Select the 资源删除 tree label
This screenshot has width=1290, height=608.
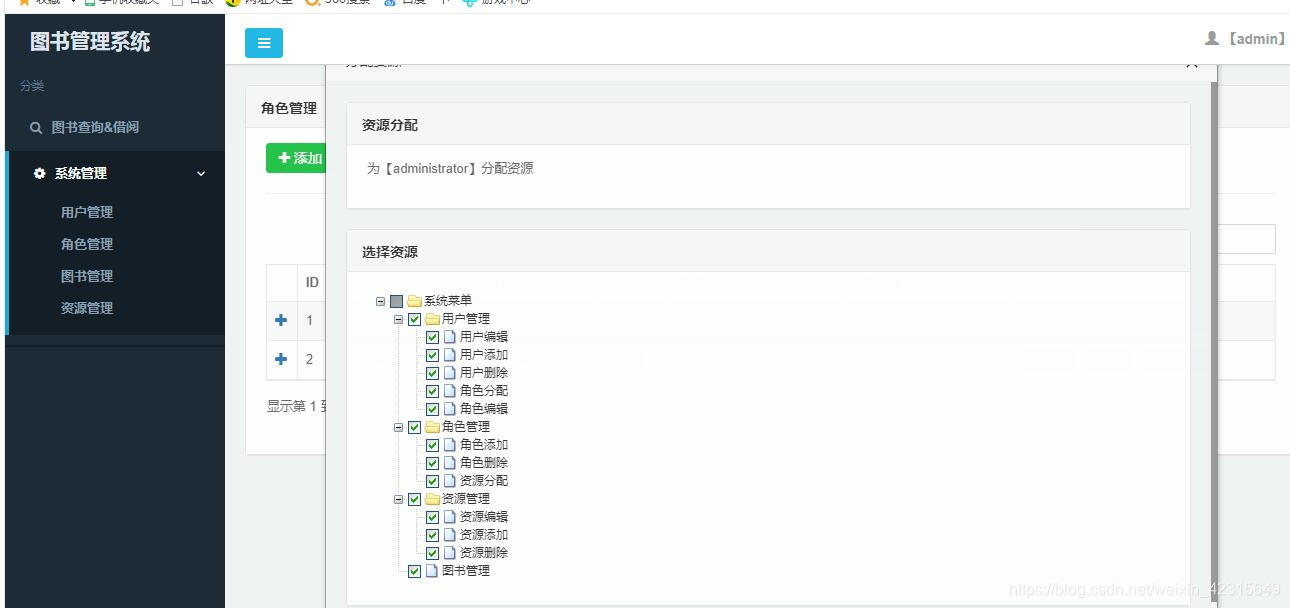tap(484, 553)
